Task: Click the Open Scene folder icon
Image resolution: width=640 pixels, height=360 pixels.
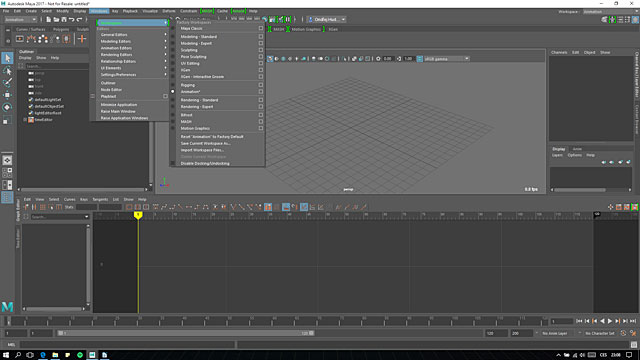Action: pos(56,20)
